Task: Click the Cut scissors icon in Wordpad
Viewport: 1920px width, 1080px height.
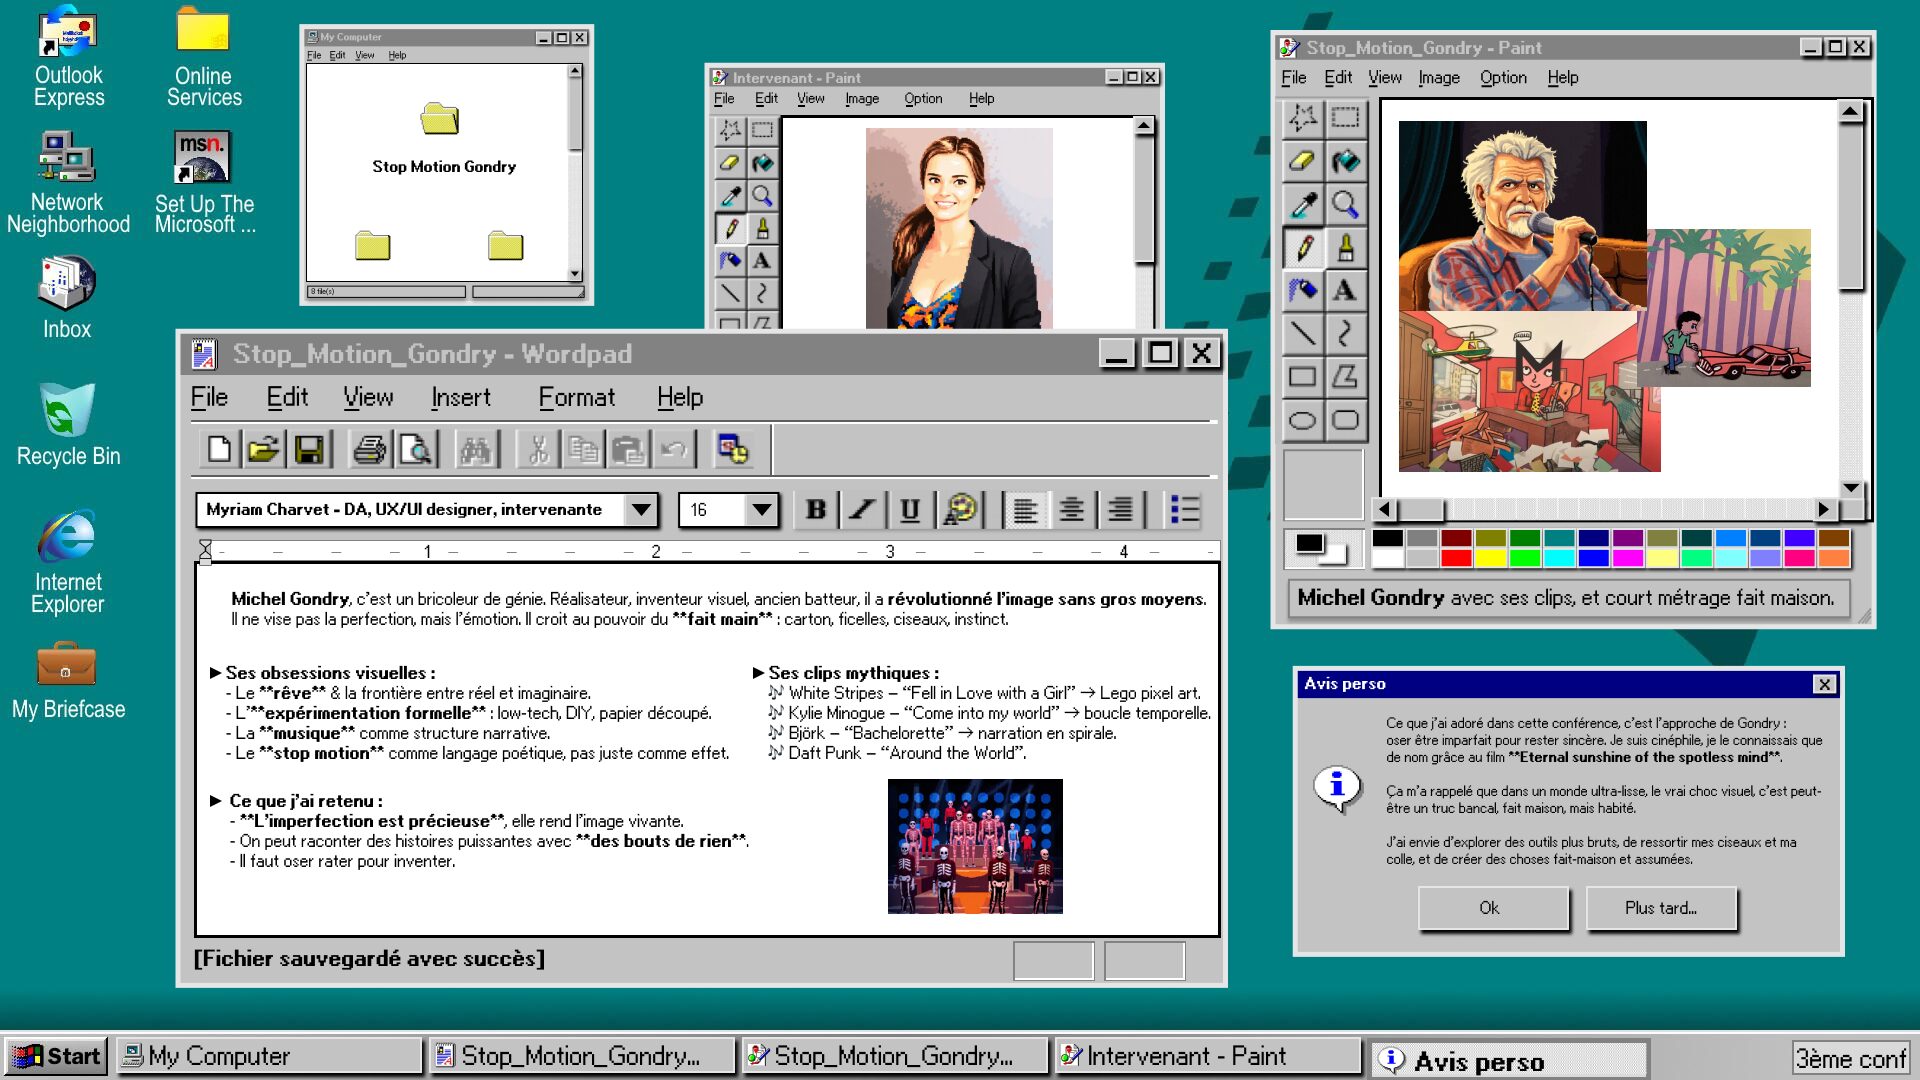Action: 538,450
